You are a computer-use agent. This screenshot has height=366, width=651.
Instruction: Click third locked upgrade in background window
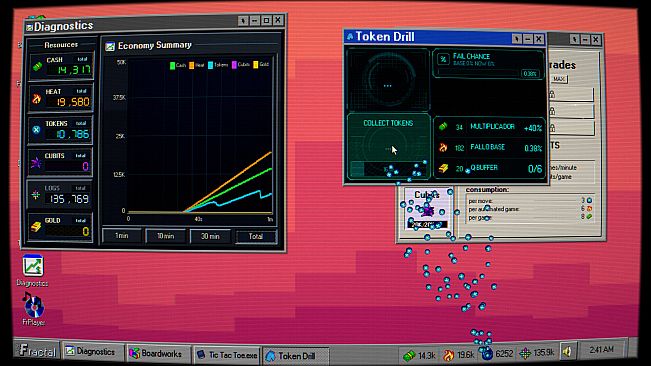click(x=571, y=128)
